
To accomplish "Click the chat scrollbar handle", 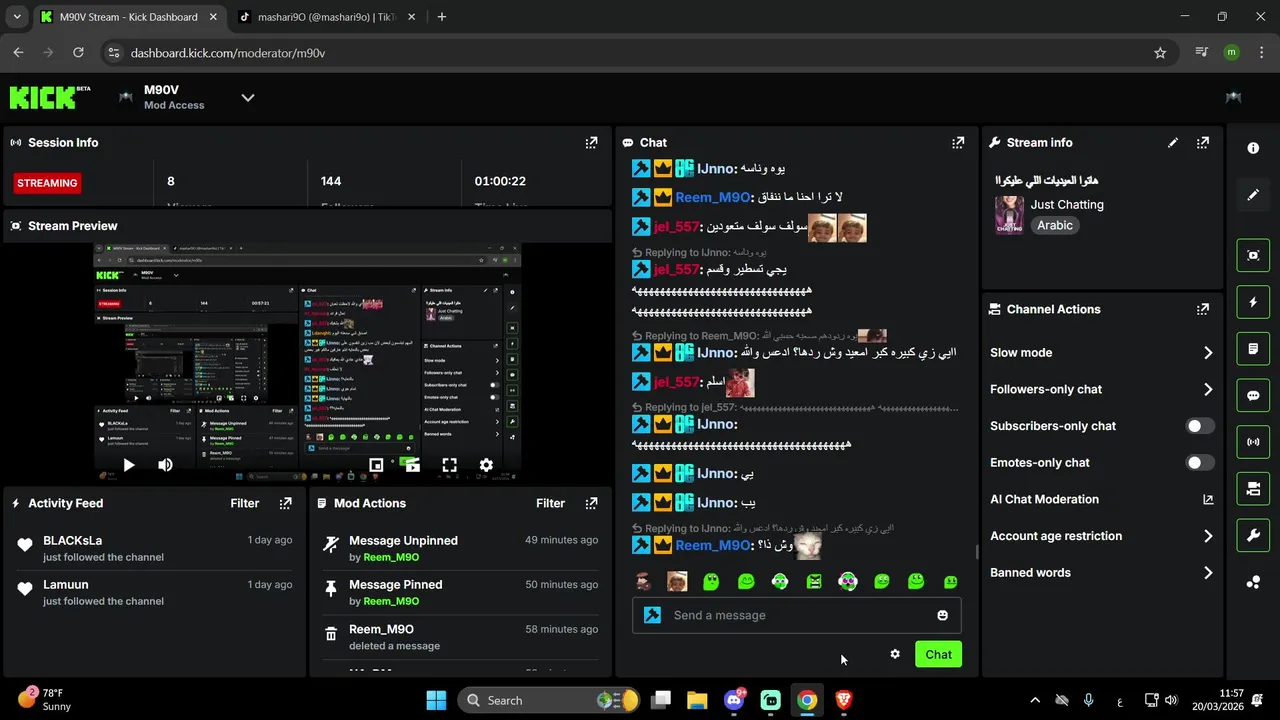I will [x=977, y=552].
